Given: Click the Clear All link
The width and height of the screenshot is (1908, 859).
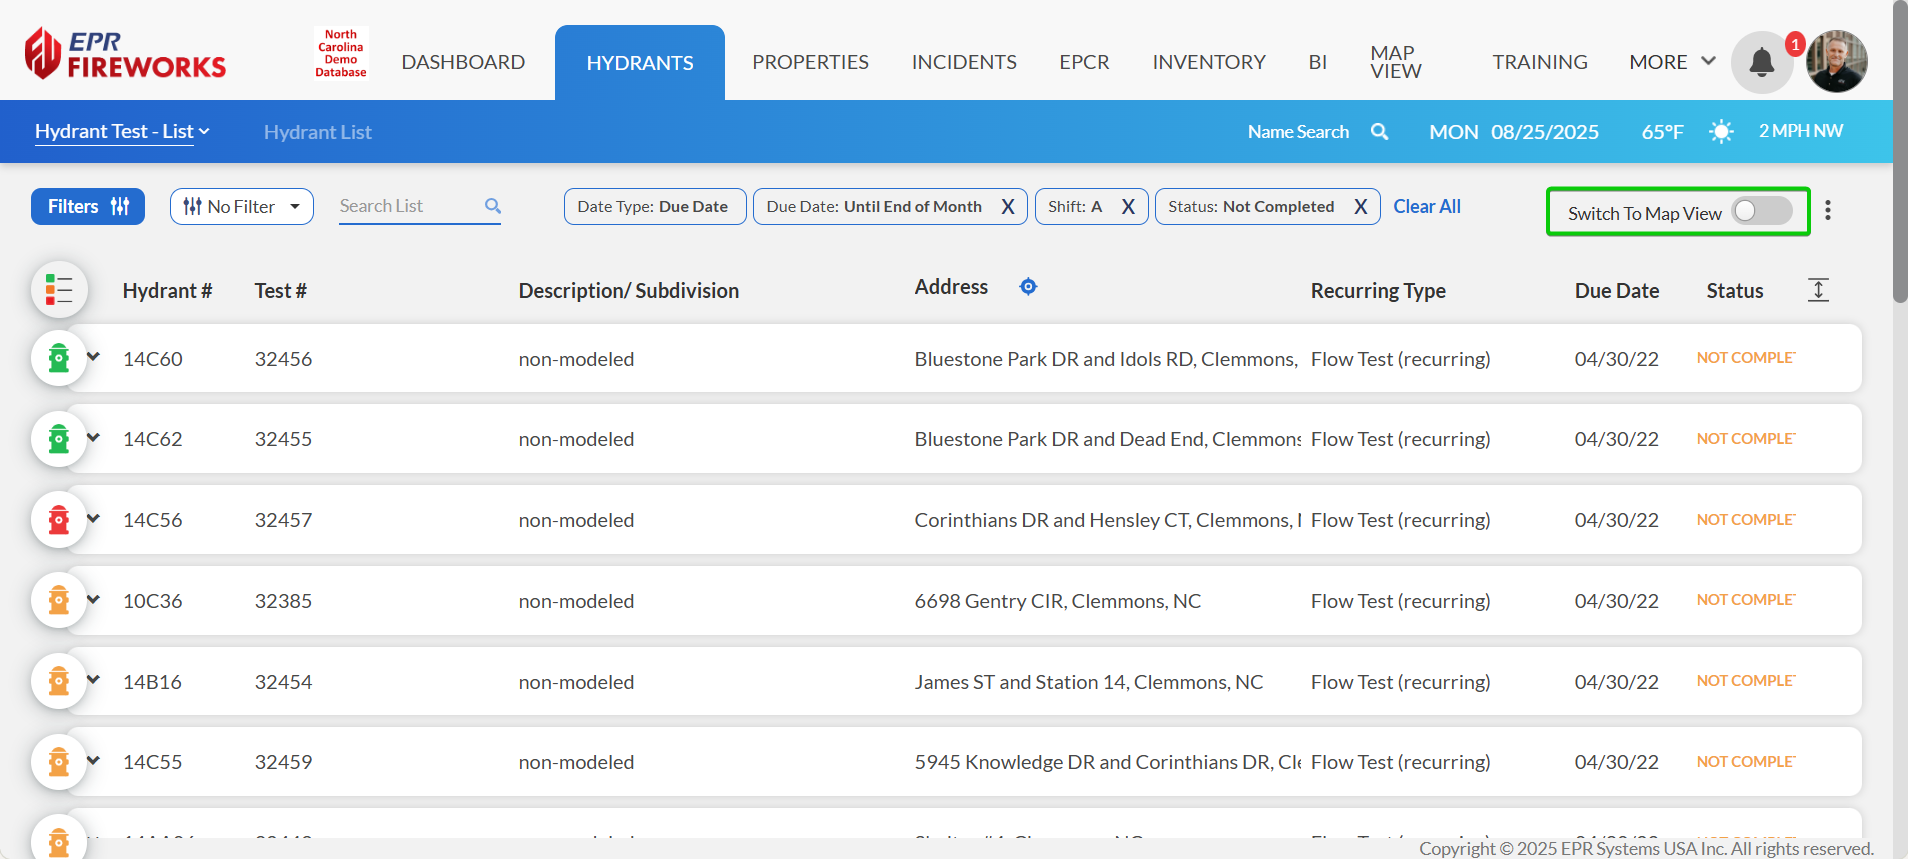Looking at the screenshot, I should click(x=1426, y=207).
